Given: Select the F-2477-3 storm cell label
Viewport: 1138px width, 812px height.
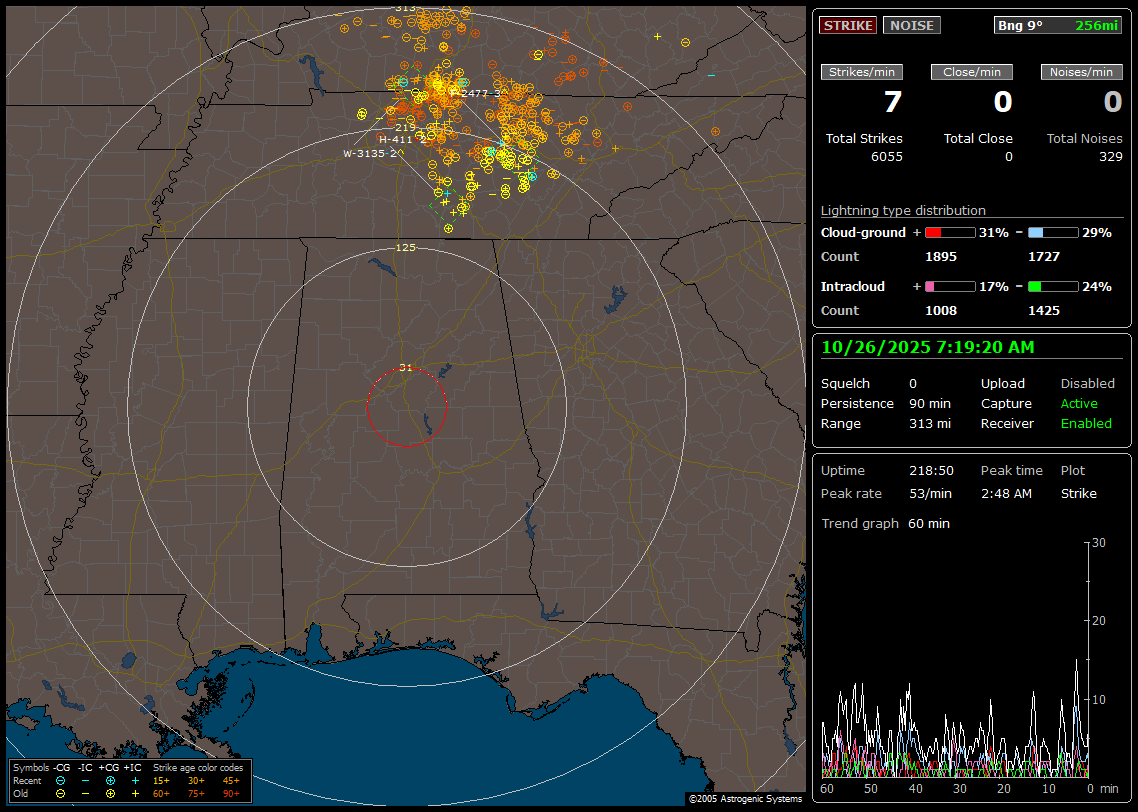Looking at the screenshot, I should (x=473, y=93).
